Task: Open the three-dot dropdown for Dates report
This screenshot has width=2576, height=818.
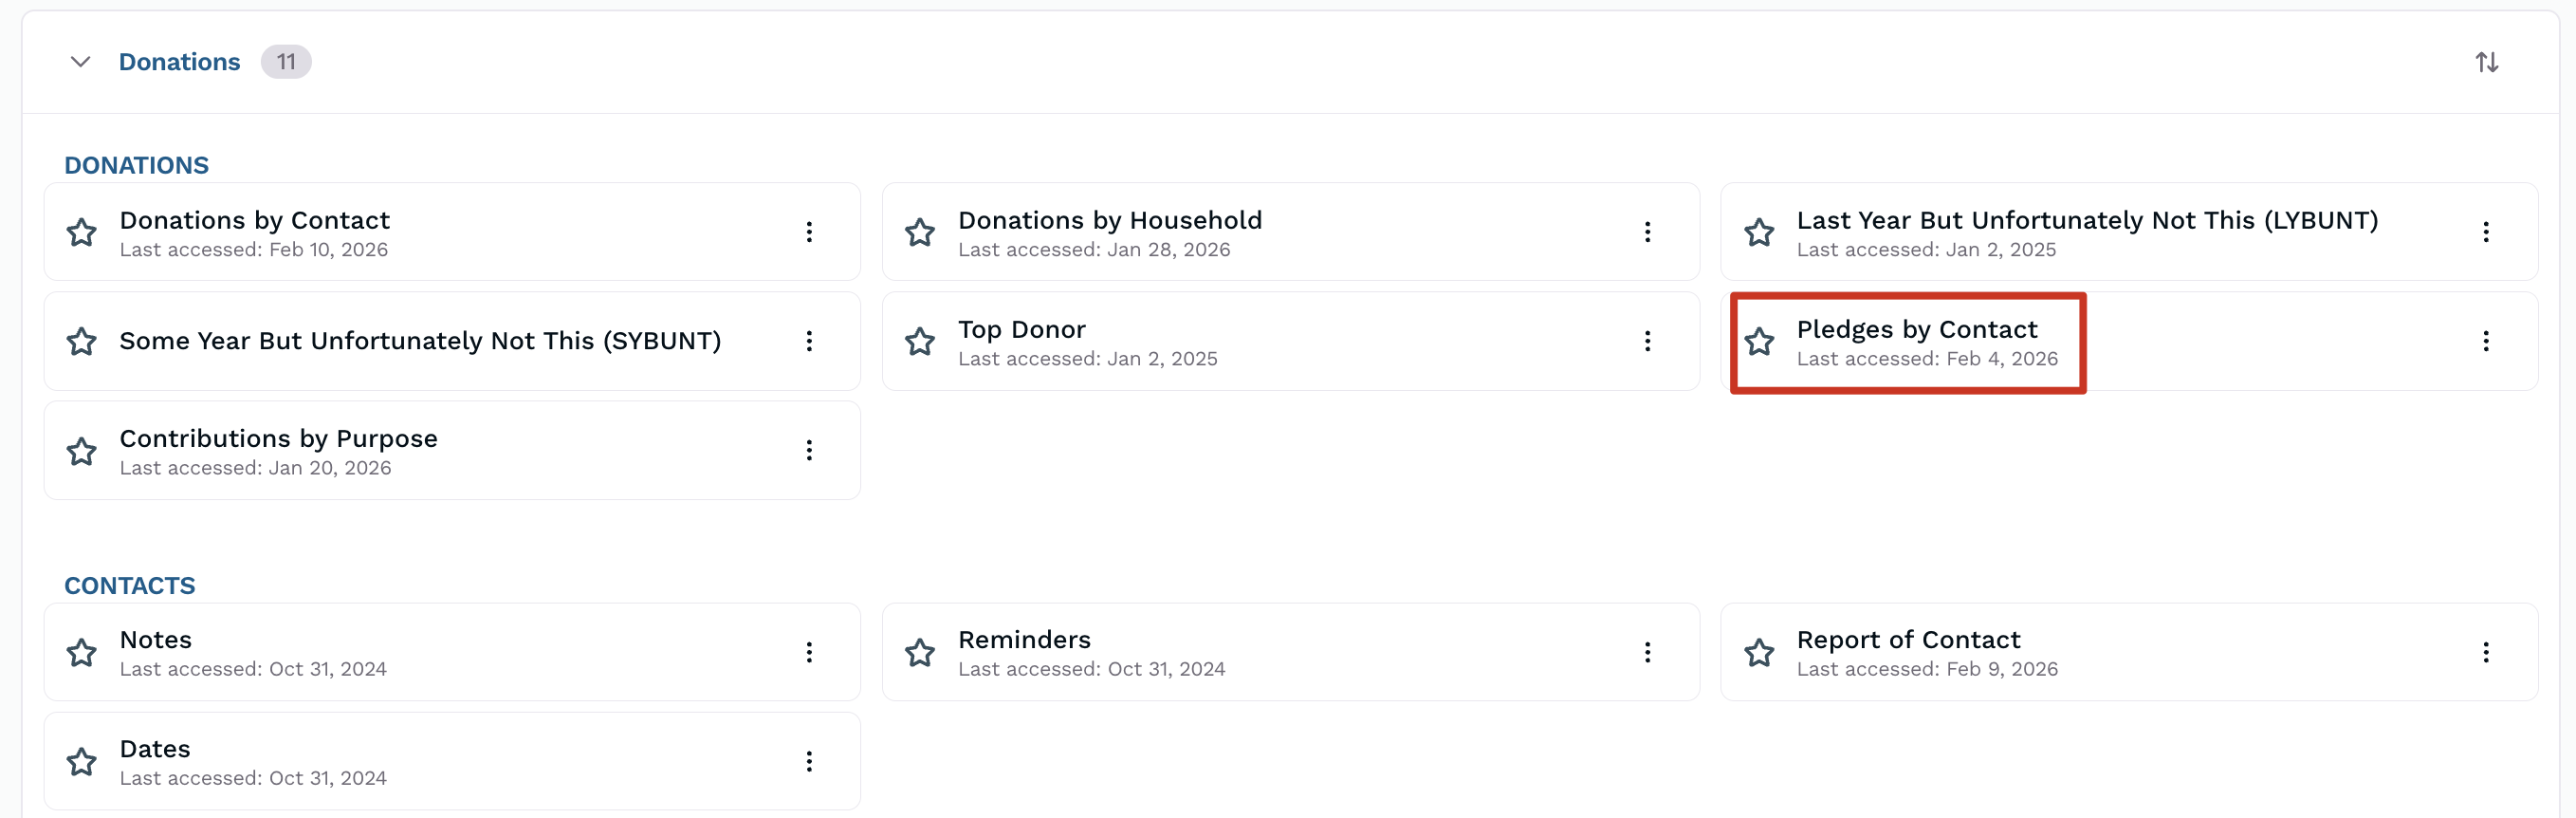Action: (x=809, y=761)
